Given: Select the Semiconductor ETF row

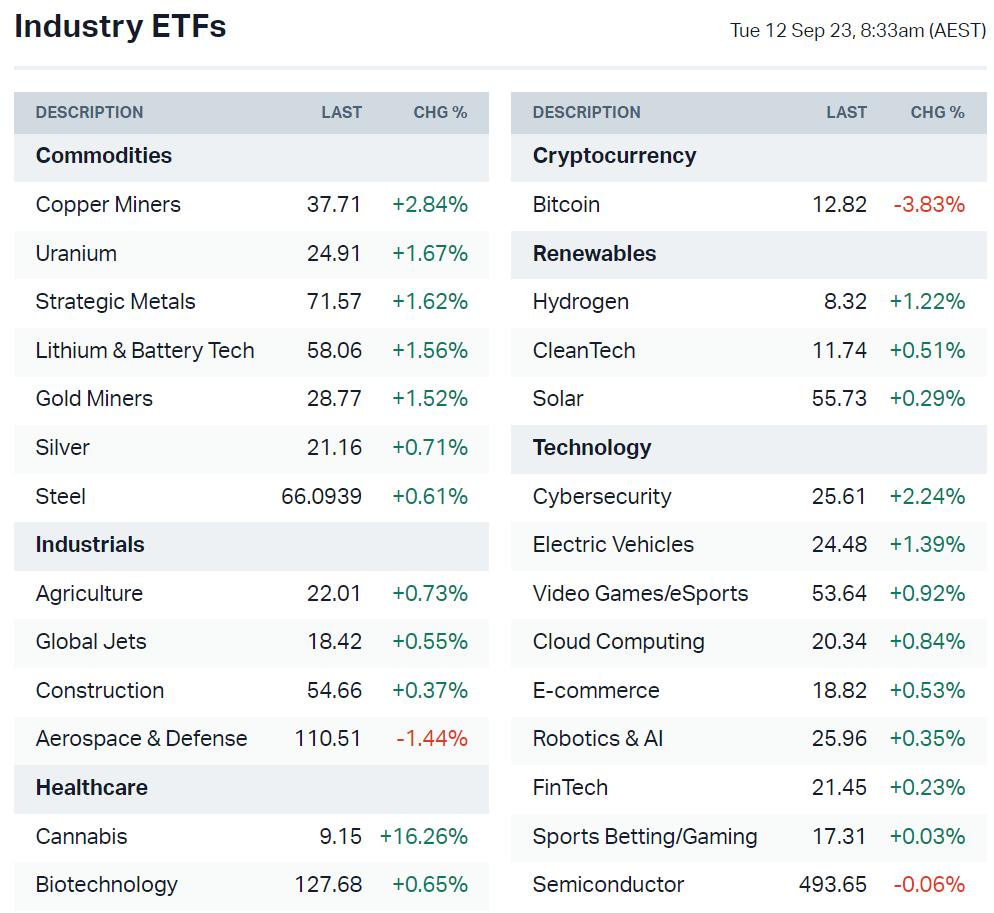Looking at the screenshot, I should point(608,885).
